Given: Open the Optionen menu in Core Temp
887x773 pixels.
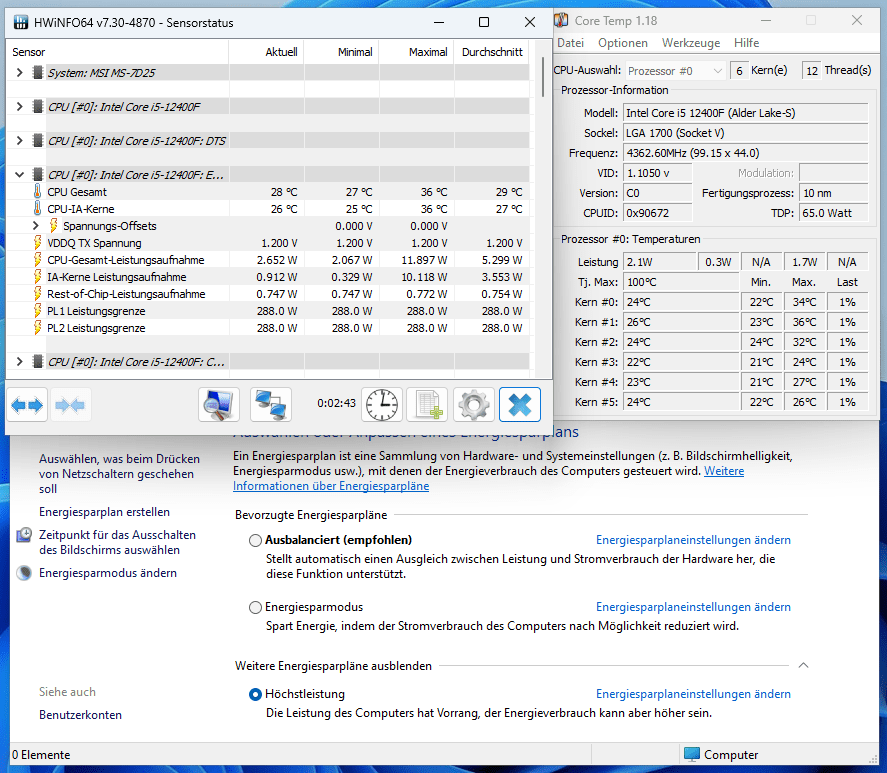Looking at the screenshot, I should pos(623,43).
